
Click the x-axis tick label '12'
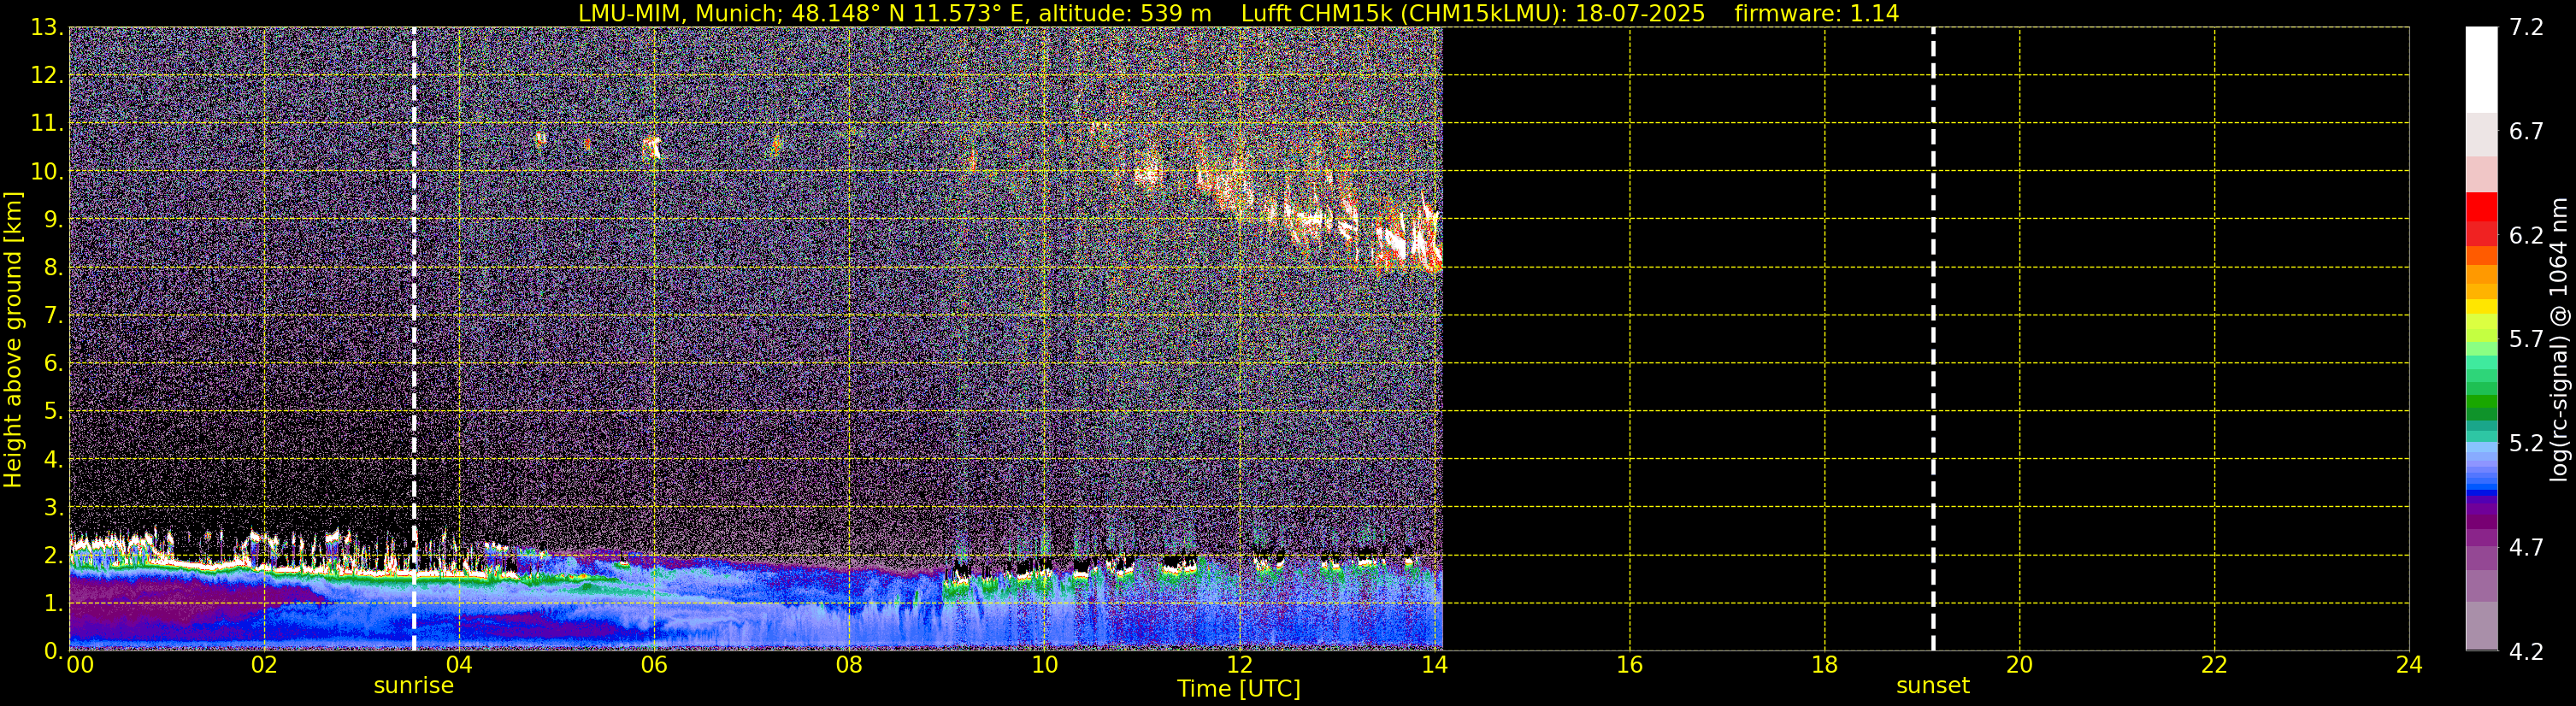pyautogui.click(x=1239, y=665)
